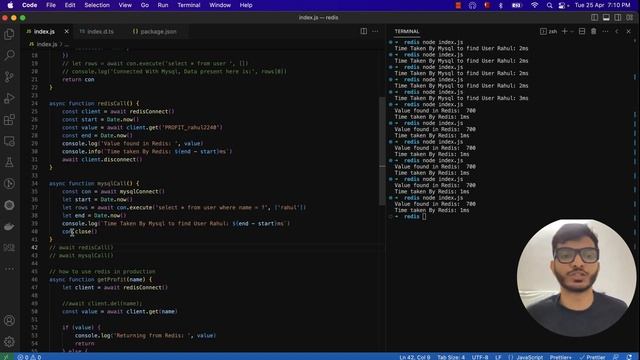640x360 pixels.
Task: Select the zsh terminal instance
Action: click(549, 31)
